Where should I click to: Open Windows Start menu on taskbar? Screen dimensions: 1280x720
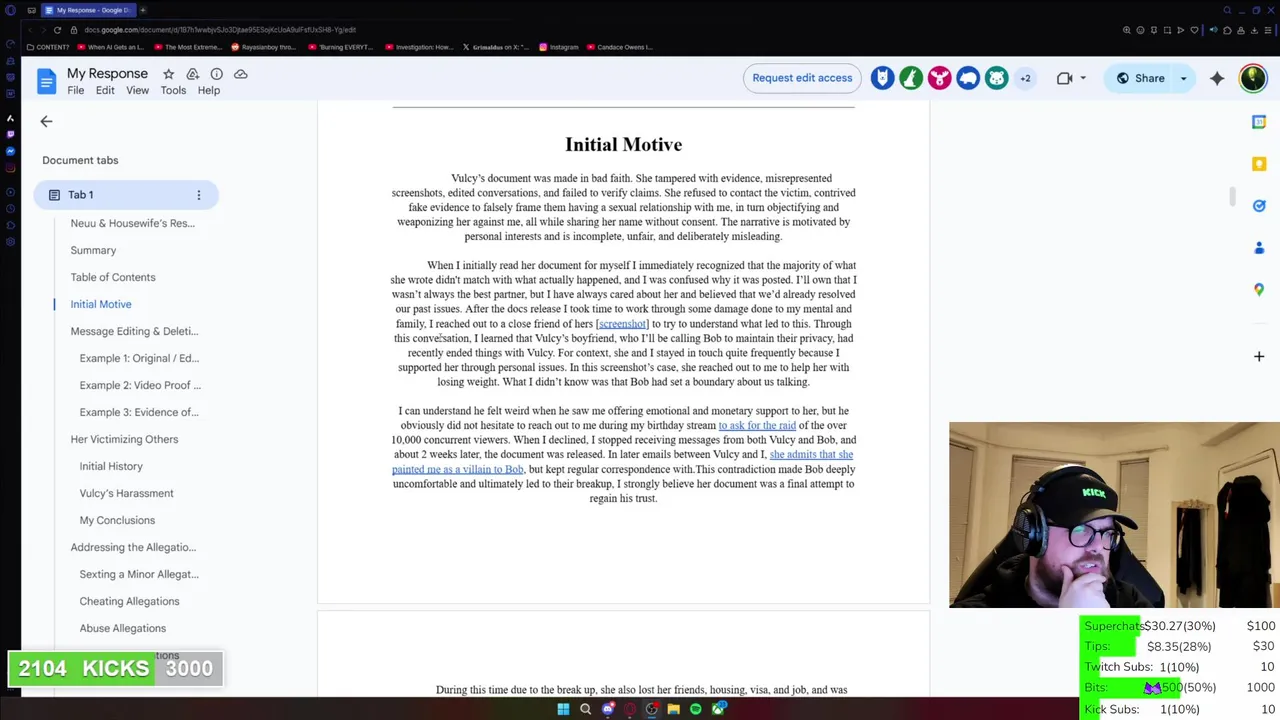click(x=563, y=709)
